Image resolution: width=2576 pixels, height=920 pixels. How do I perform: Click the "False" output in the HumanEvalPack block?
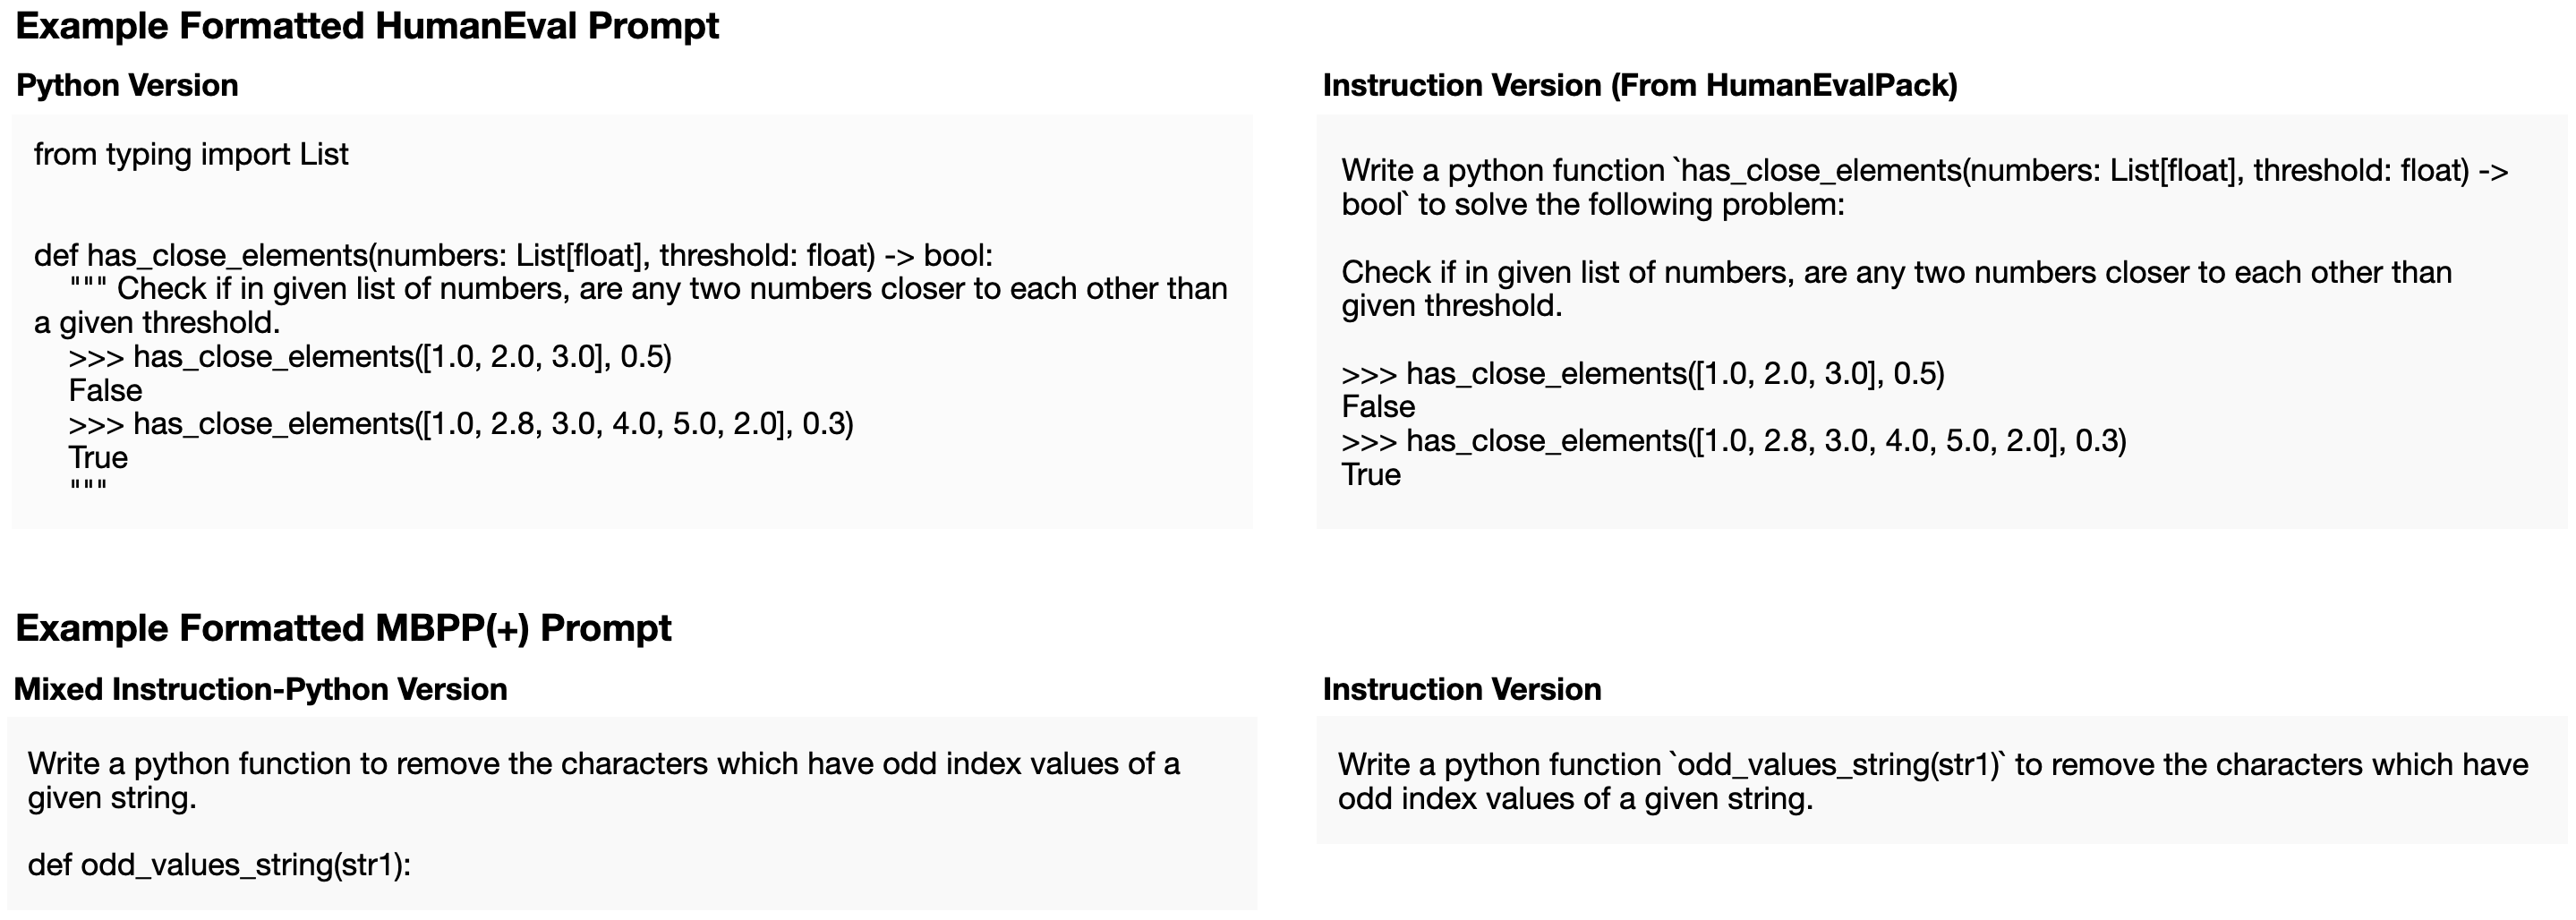click(1378, 407)
